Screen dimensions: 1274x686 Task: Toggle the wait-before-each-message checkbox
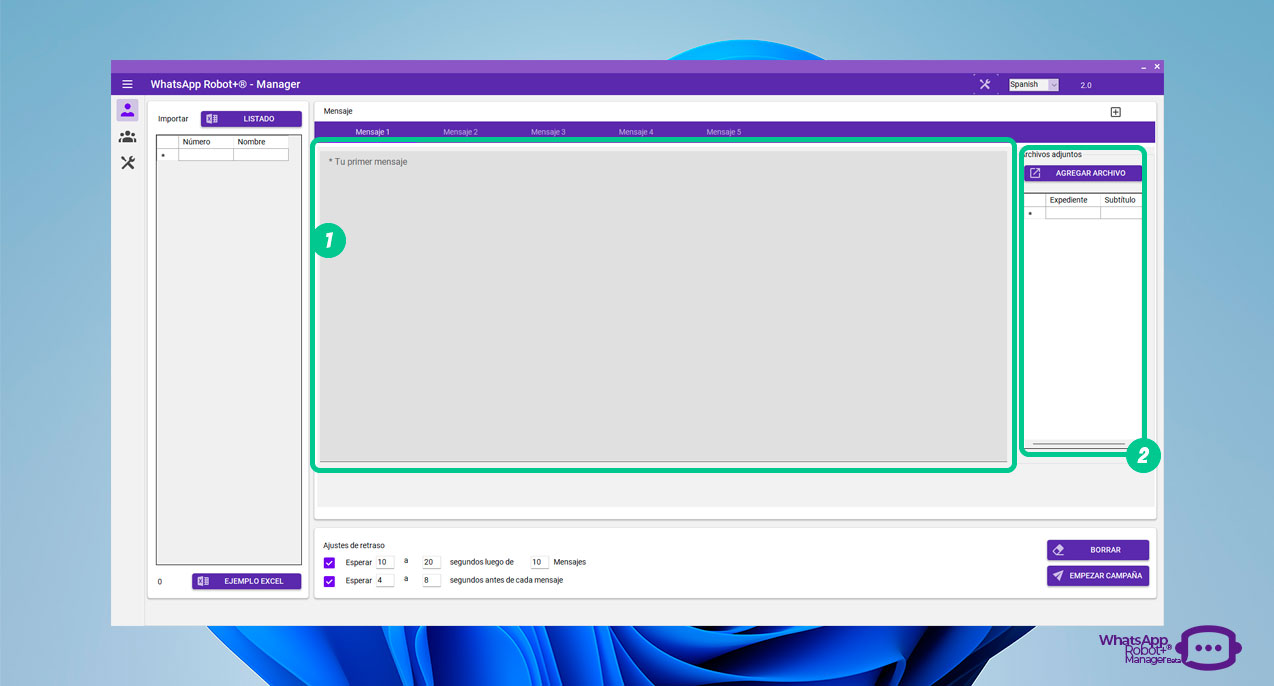[x=330, y=581]
